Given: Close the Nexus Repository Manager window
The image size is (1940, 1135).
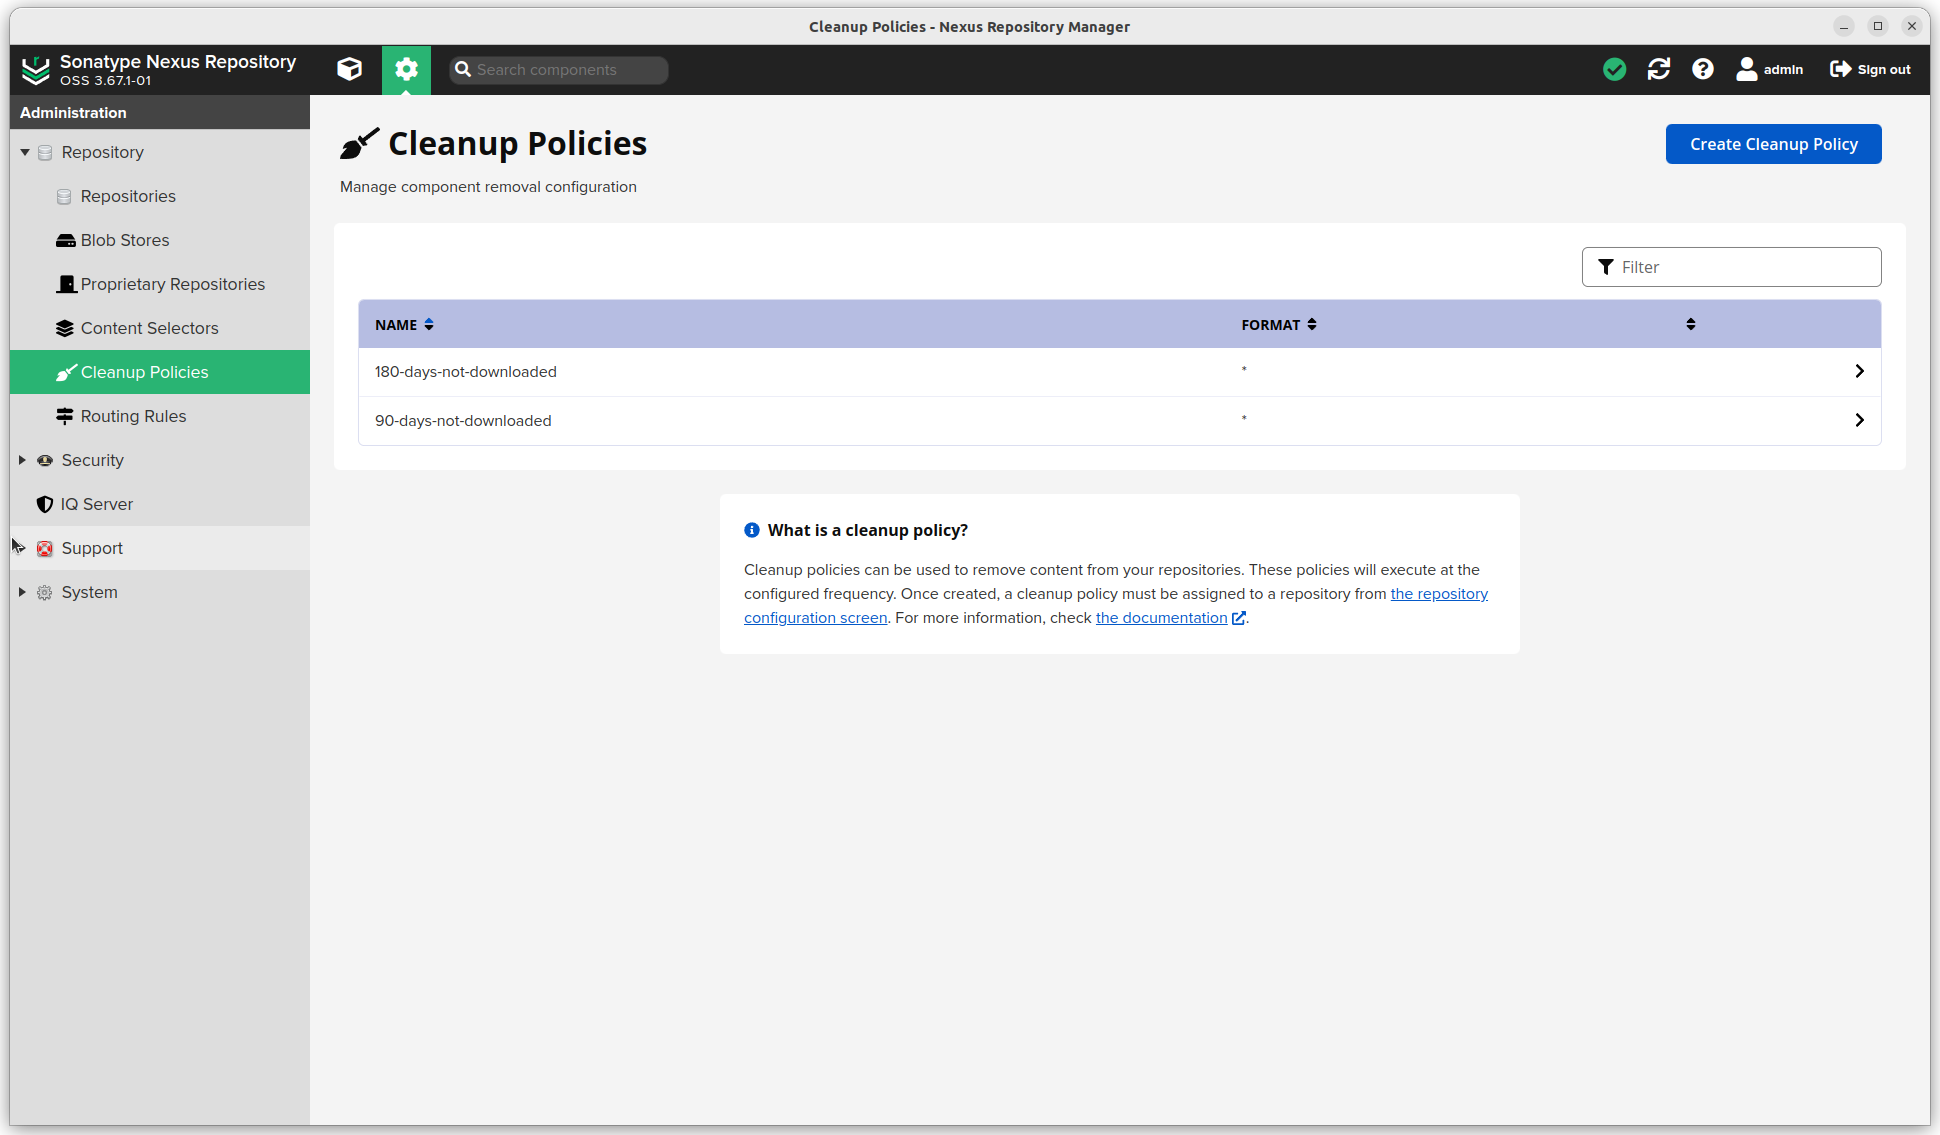Looking at the screenshot, I should [1912, 26].
